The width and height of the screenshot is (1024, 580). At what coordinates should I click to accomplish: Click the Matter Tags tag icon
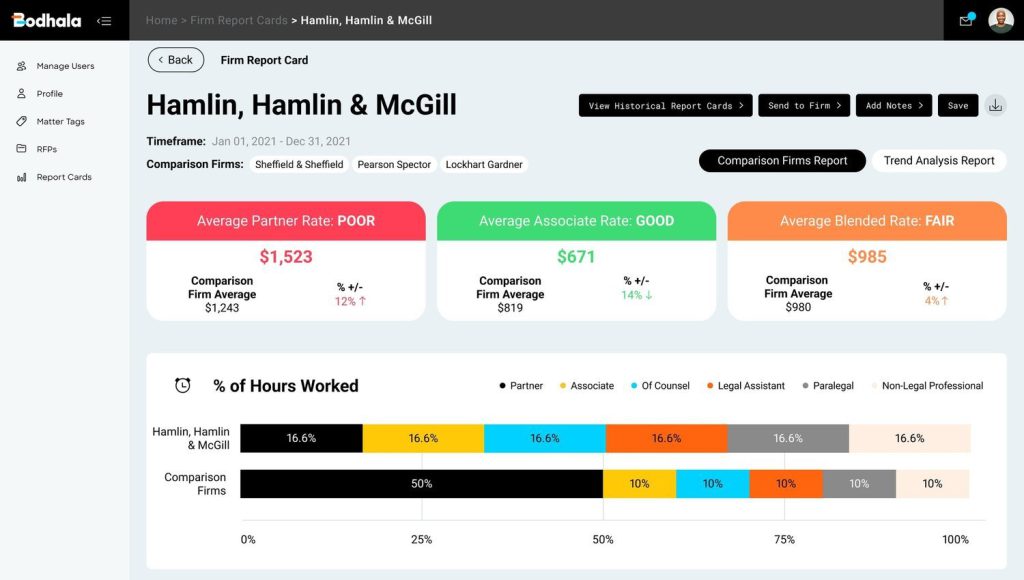(x=22, y=121)
